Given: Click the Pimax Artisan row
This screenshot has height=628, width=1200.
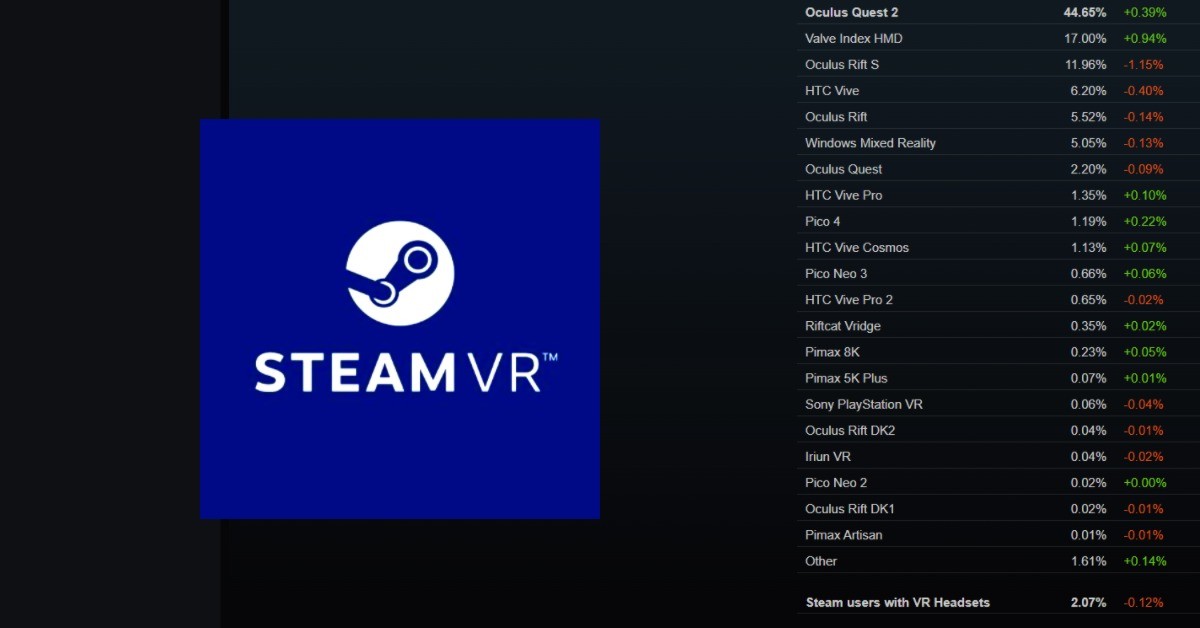Looking at the screenshot, I should (x=844, y=535).
